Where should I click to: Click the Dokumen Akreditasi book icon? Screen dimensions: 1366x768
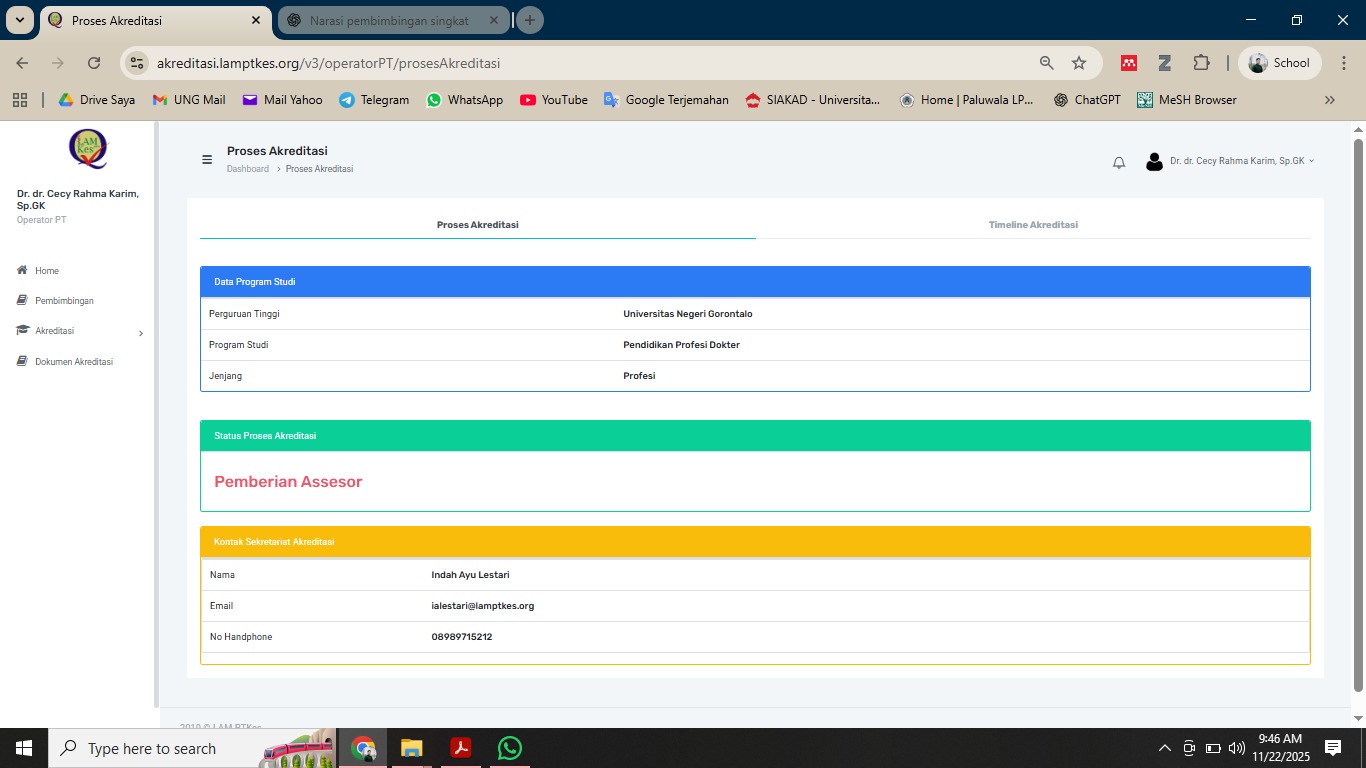click(22, 361)
